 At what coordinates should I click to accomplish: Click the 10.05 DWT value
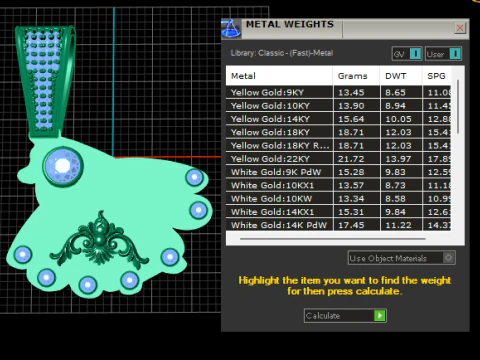pyautogui.click(x=398, y=119)
